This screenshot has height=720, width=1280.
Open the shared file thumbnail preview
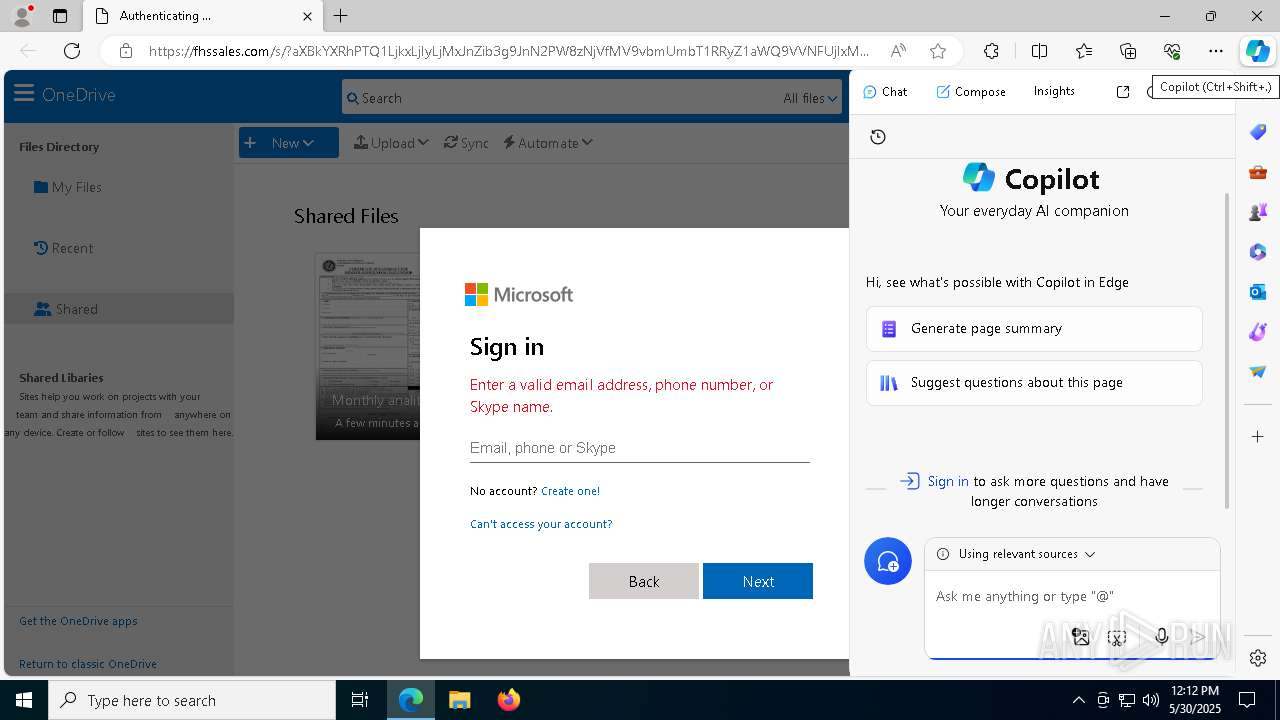click(x=368, y=346)
